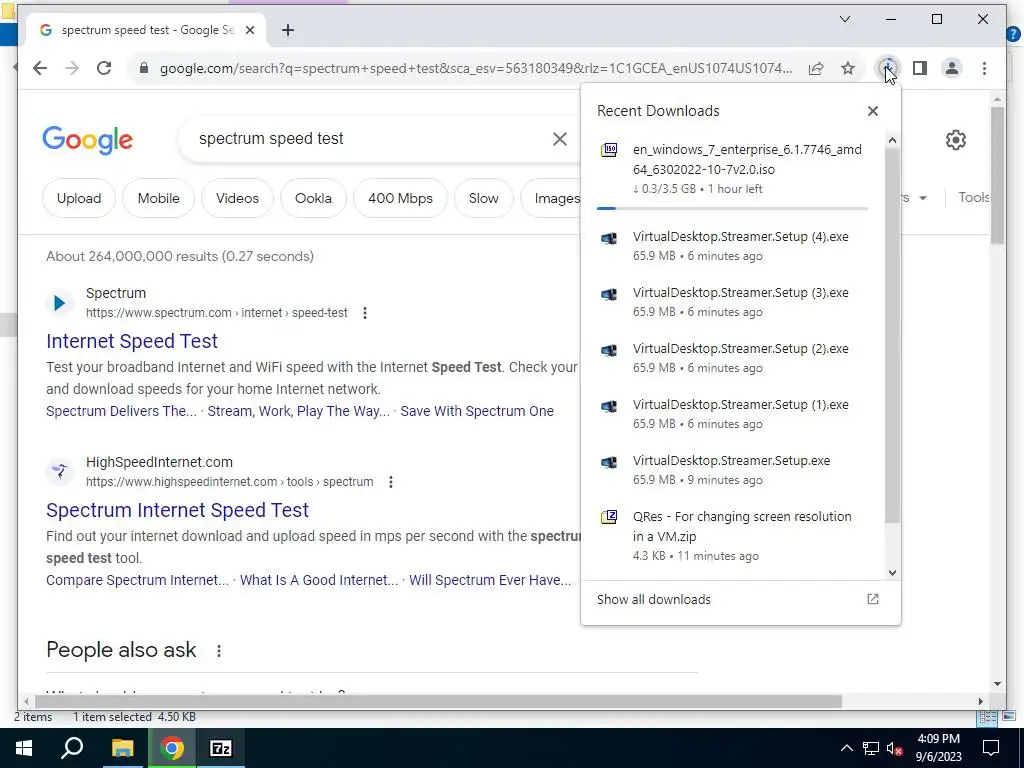Open VirtualDesktop.Streamer.Setup (3).exe download
The width and height of the screenshot is (1024, 768).
coord(733,302)
